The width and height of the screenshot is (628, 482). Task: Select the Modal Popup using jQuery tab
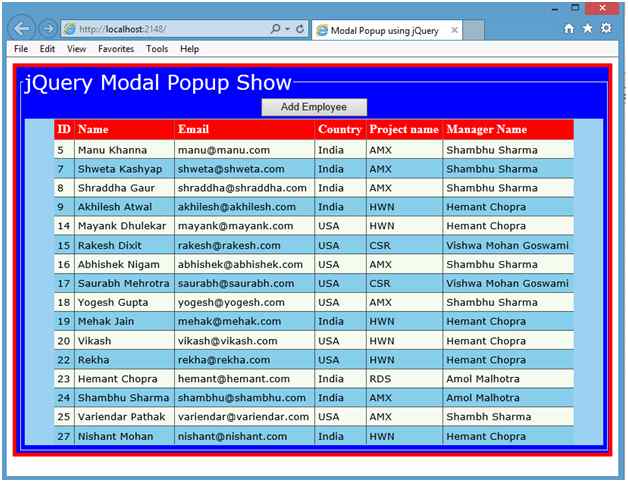coord(387,30)
